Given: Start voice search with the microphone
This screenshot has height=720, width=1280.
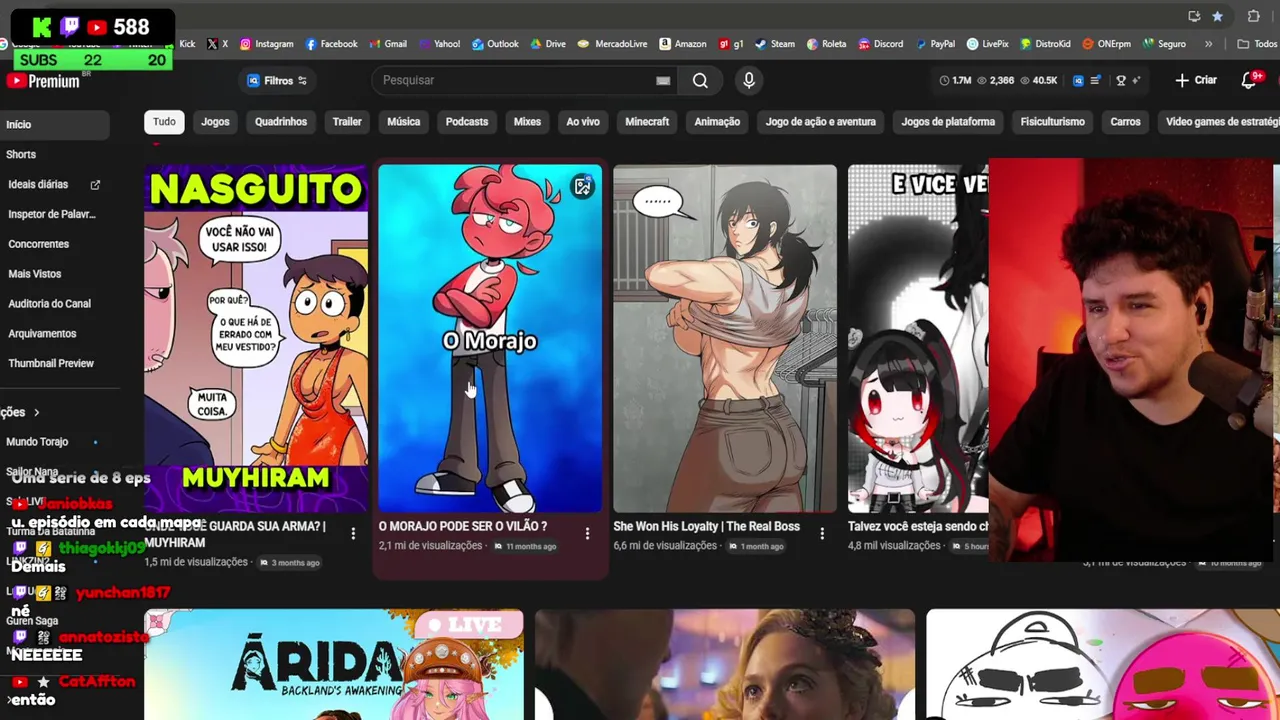Looking at the screenshot, I should 749,80.
